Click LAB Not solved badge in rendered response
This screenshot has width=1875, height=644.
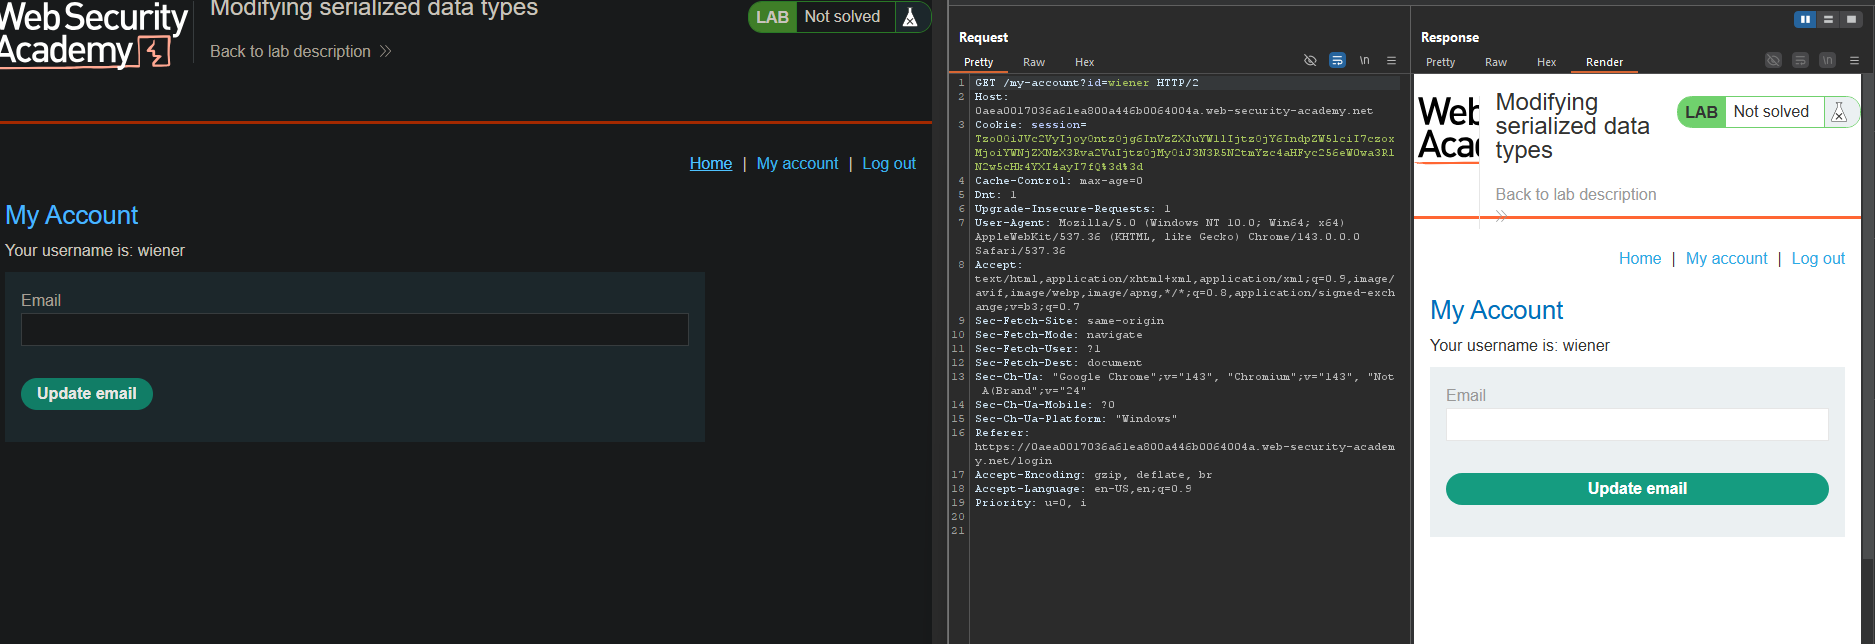pos(1768,112)
